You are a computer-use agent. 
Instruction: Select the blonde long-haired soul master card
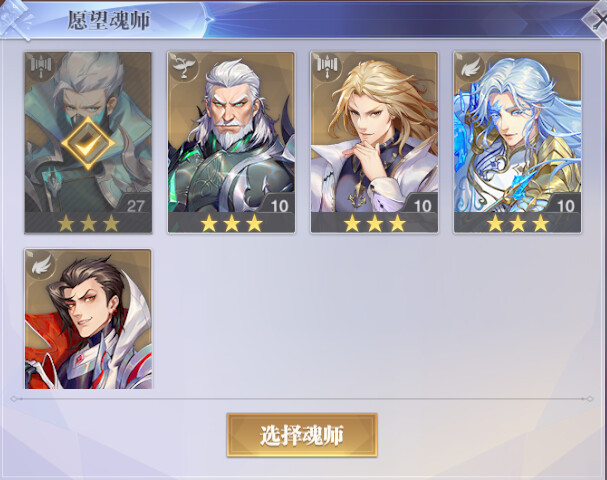point(374,142)
